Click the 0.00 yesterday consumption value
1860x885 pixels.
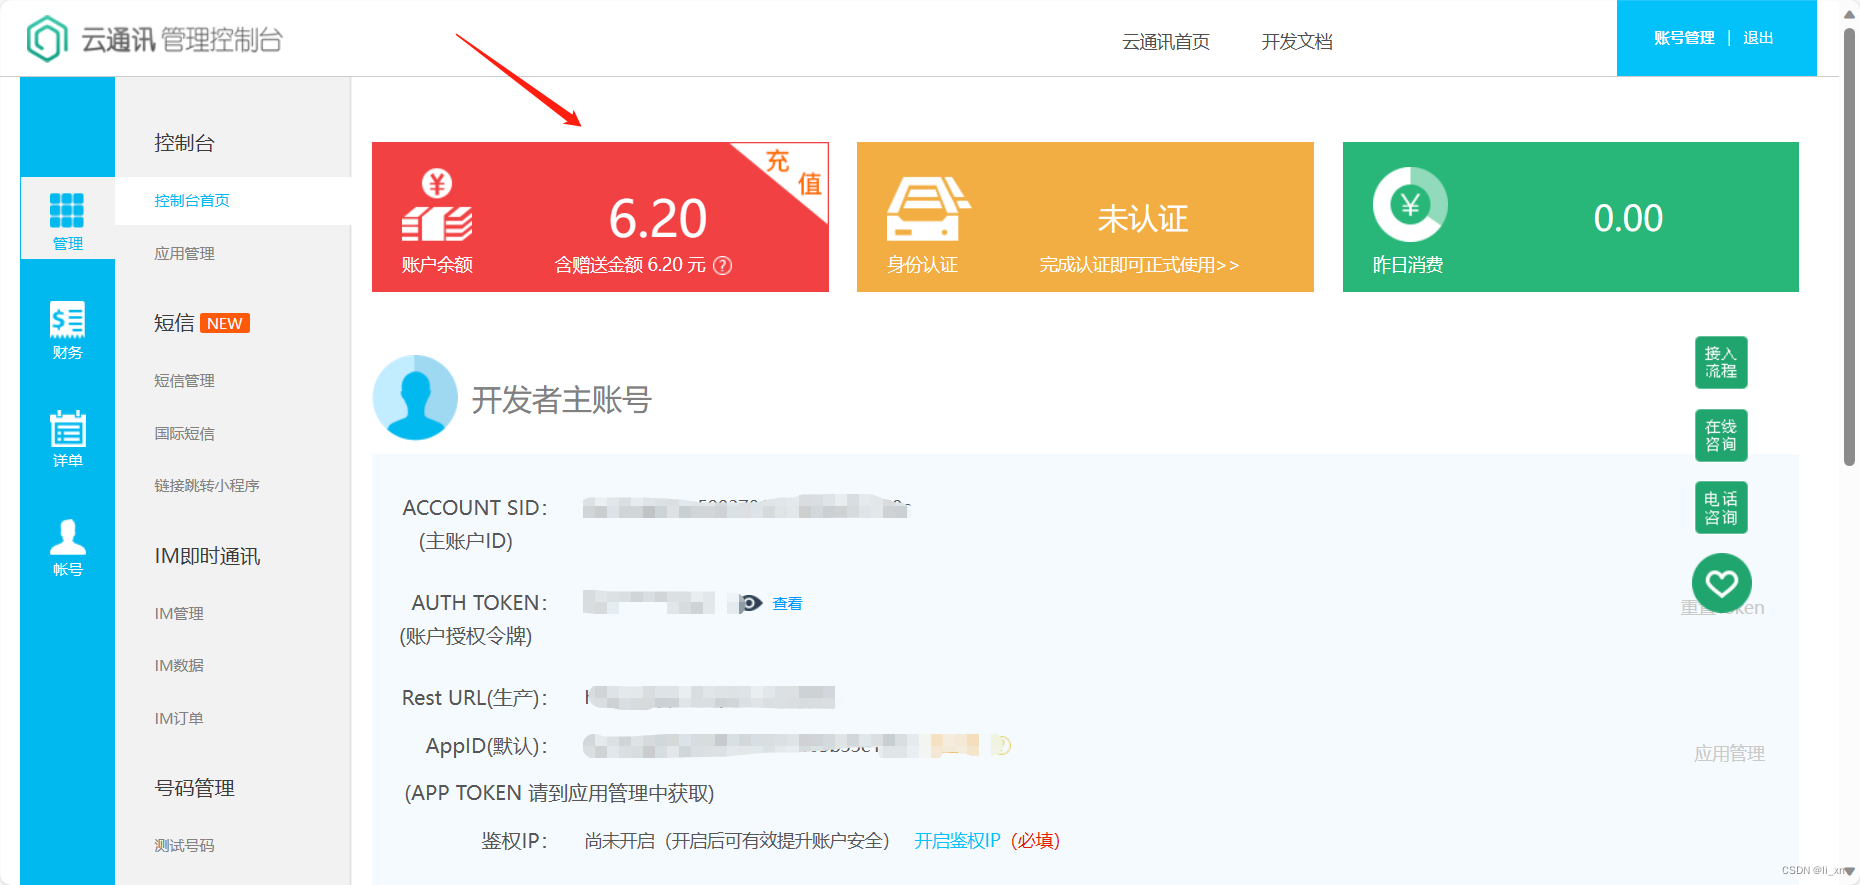click(x=1628, y=218)
